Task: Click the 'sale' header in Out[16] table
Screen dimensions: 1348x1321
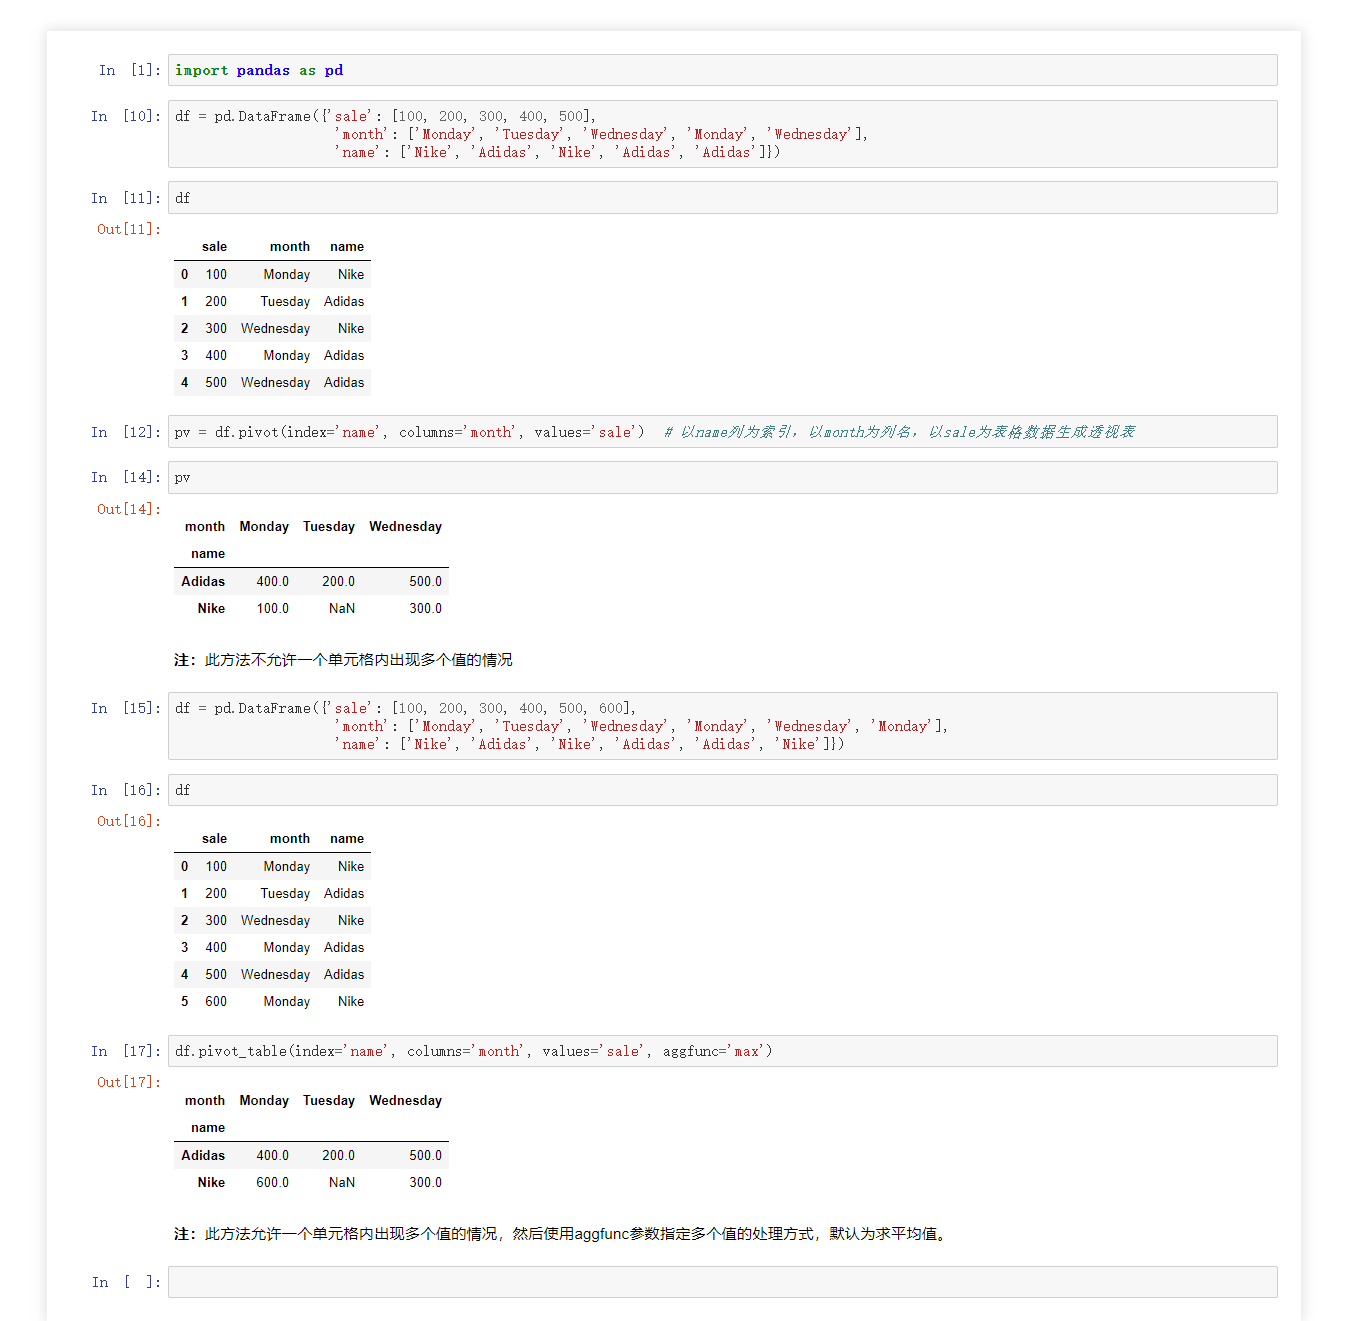Action: pyautogui.click(x=214, y=839)
